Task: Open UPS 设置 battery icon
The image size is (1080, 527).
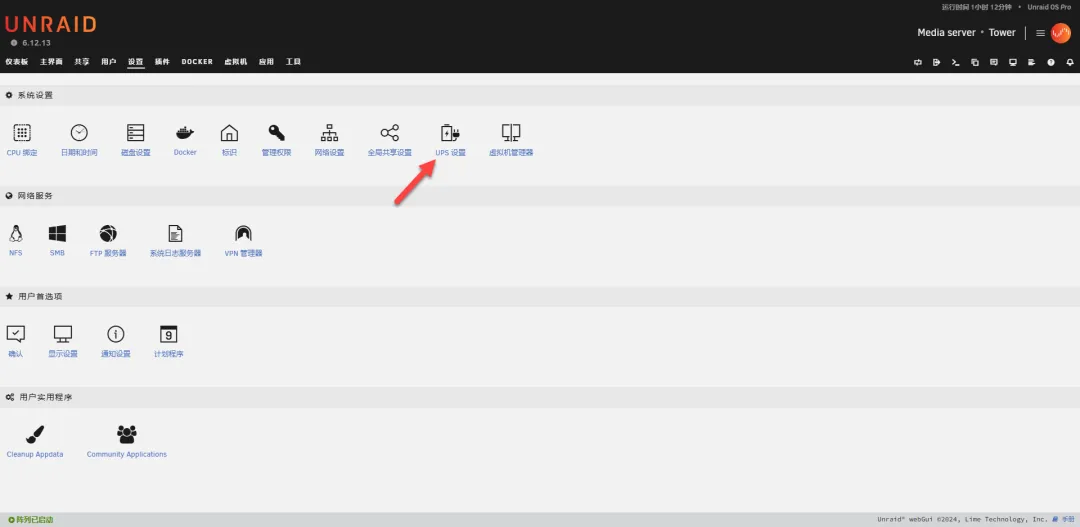Action: (450, 133)
